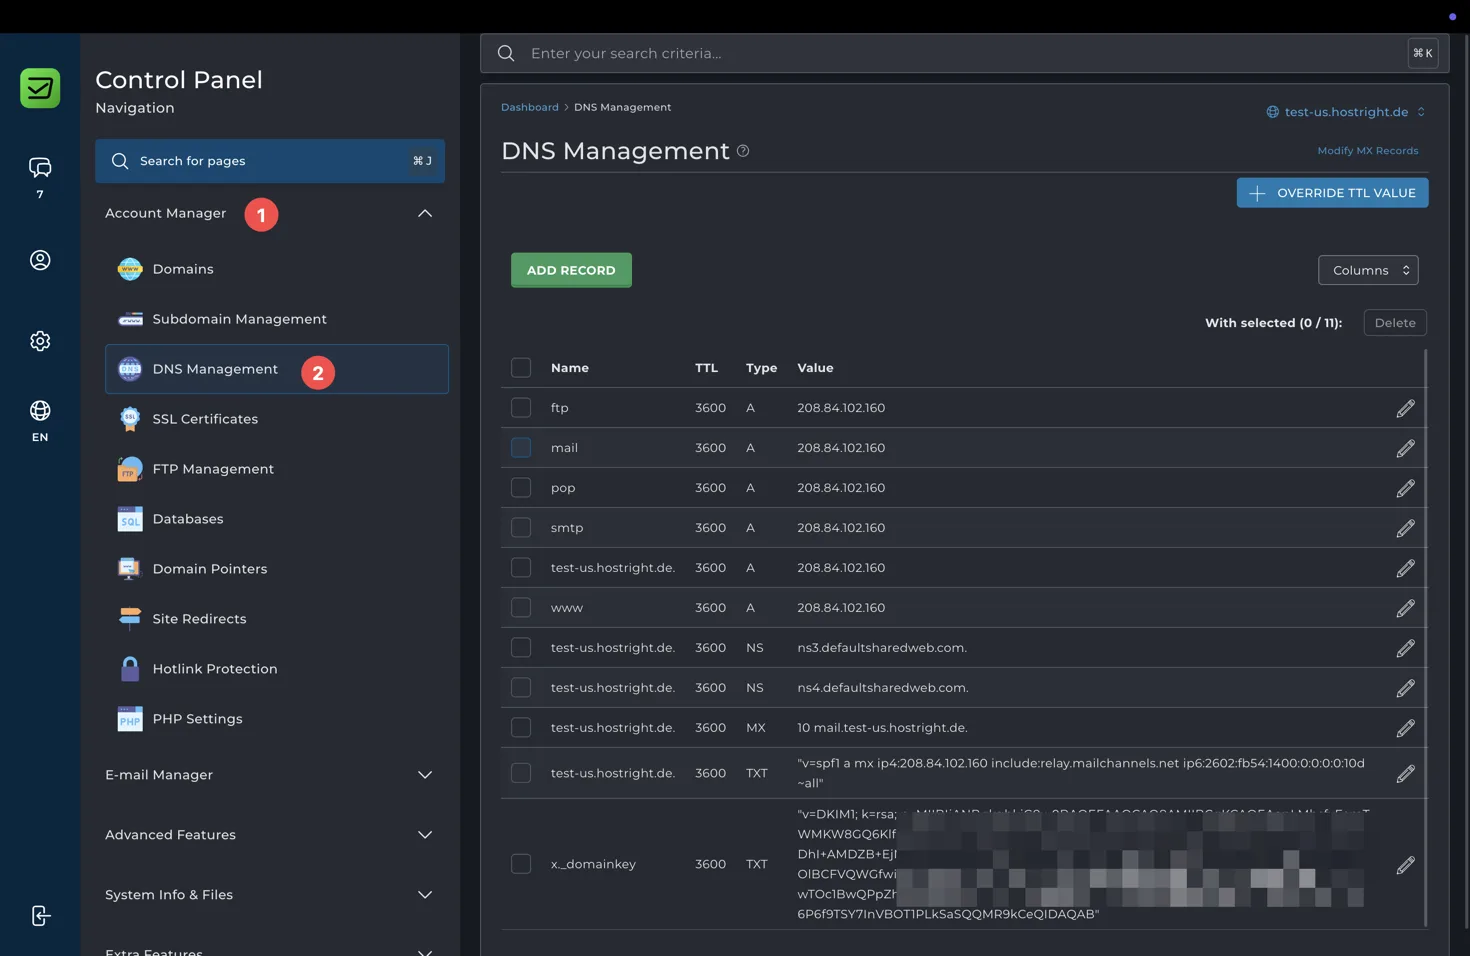1470x956 pixels.
Task: Click the Type column header
Action: tap(762, 368)
